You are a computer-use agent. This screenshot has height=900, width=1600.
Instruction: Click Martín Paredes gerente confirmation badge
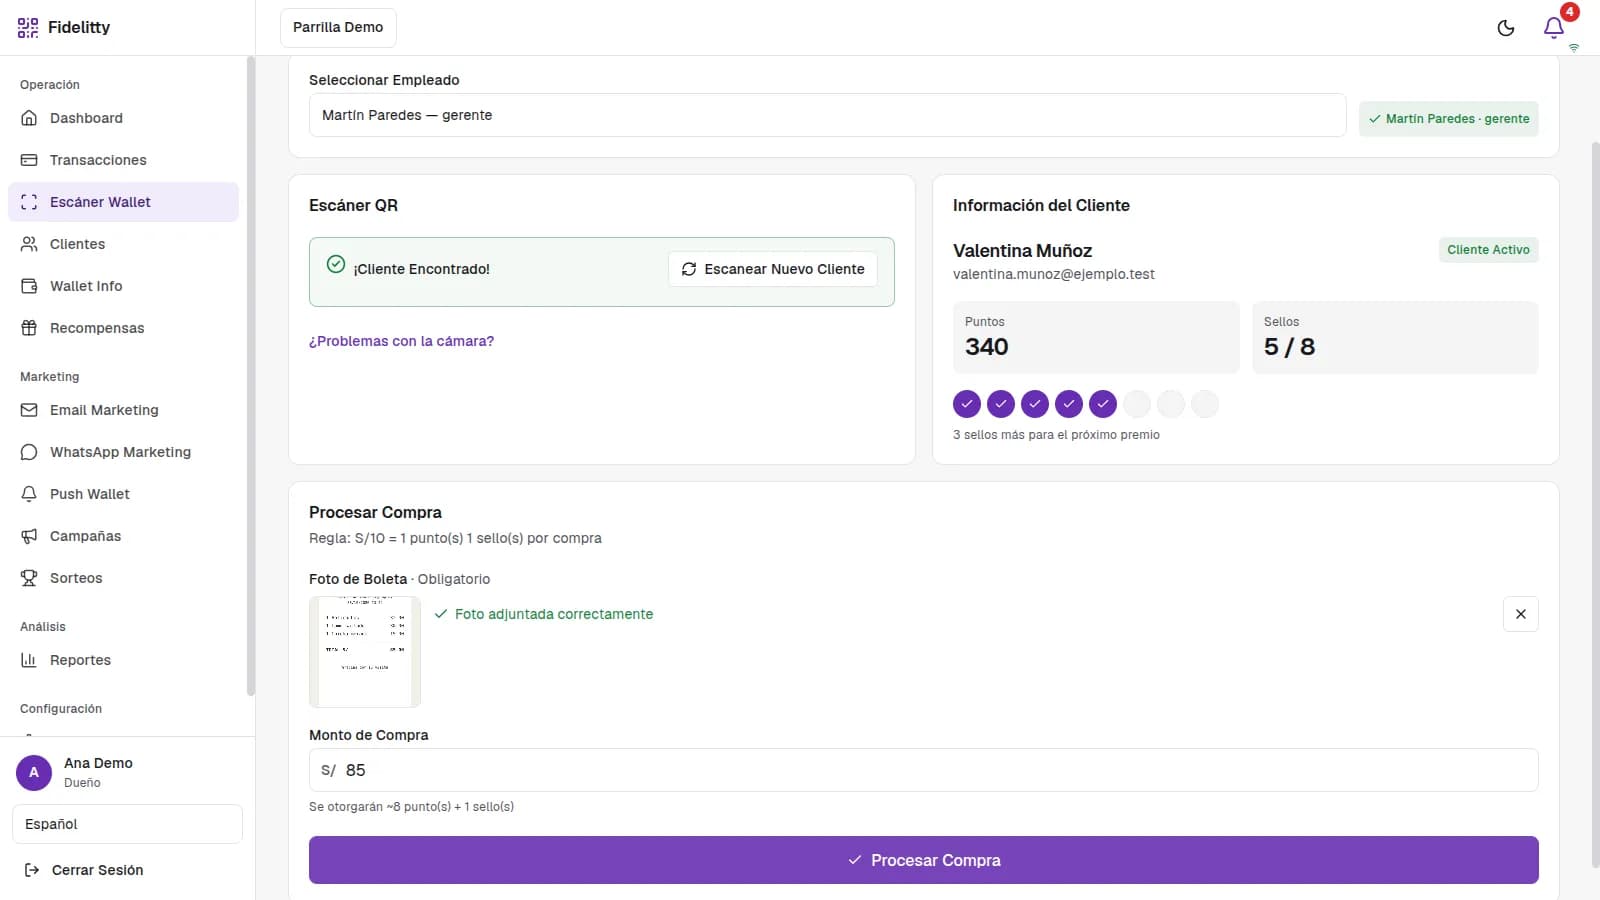pyautogui.click(x=1448, y=118)
